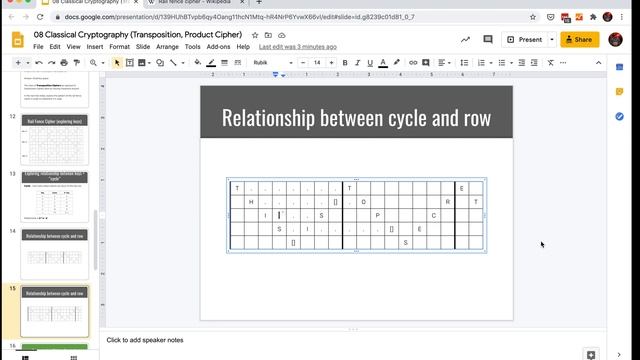The image size is (640, 360).
Task: Toggle bold formatting
Action: [345, 63]
